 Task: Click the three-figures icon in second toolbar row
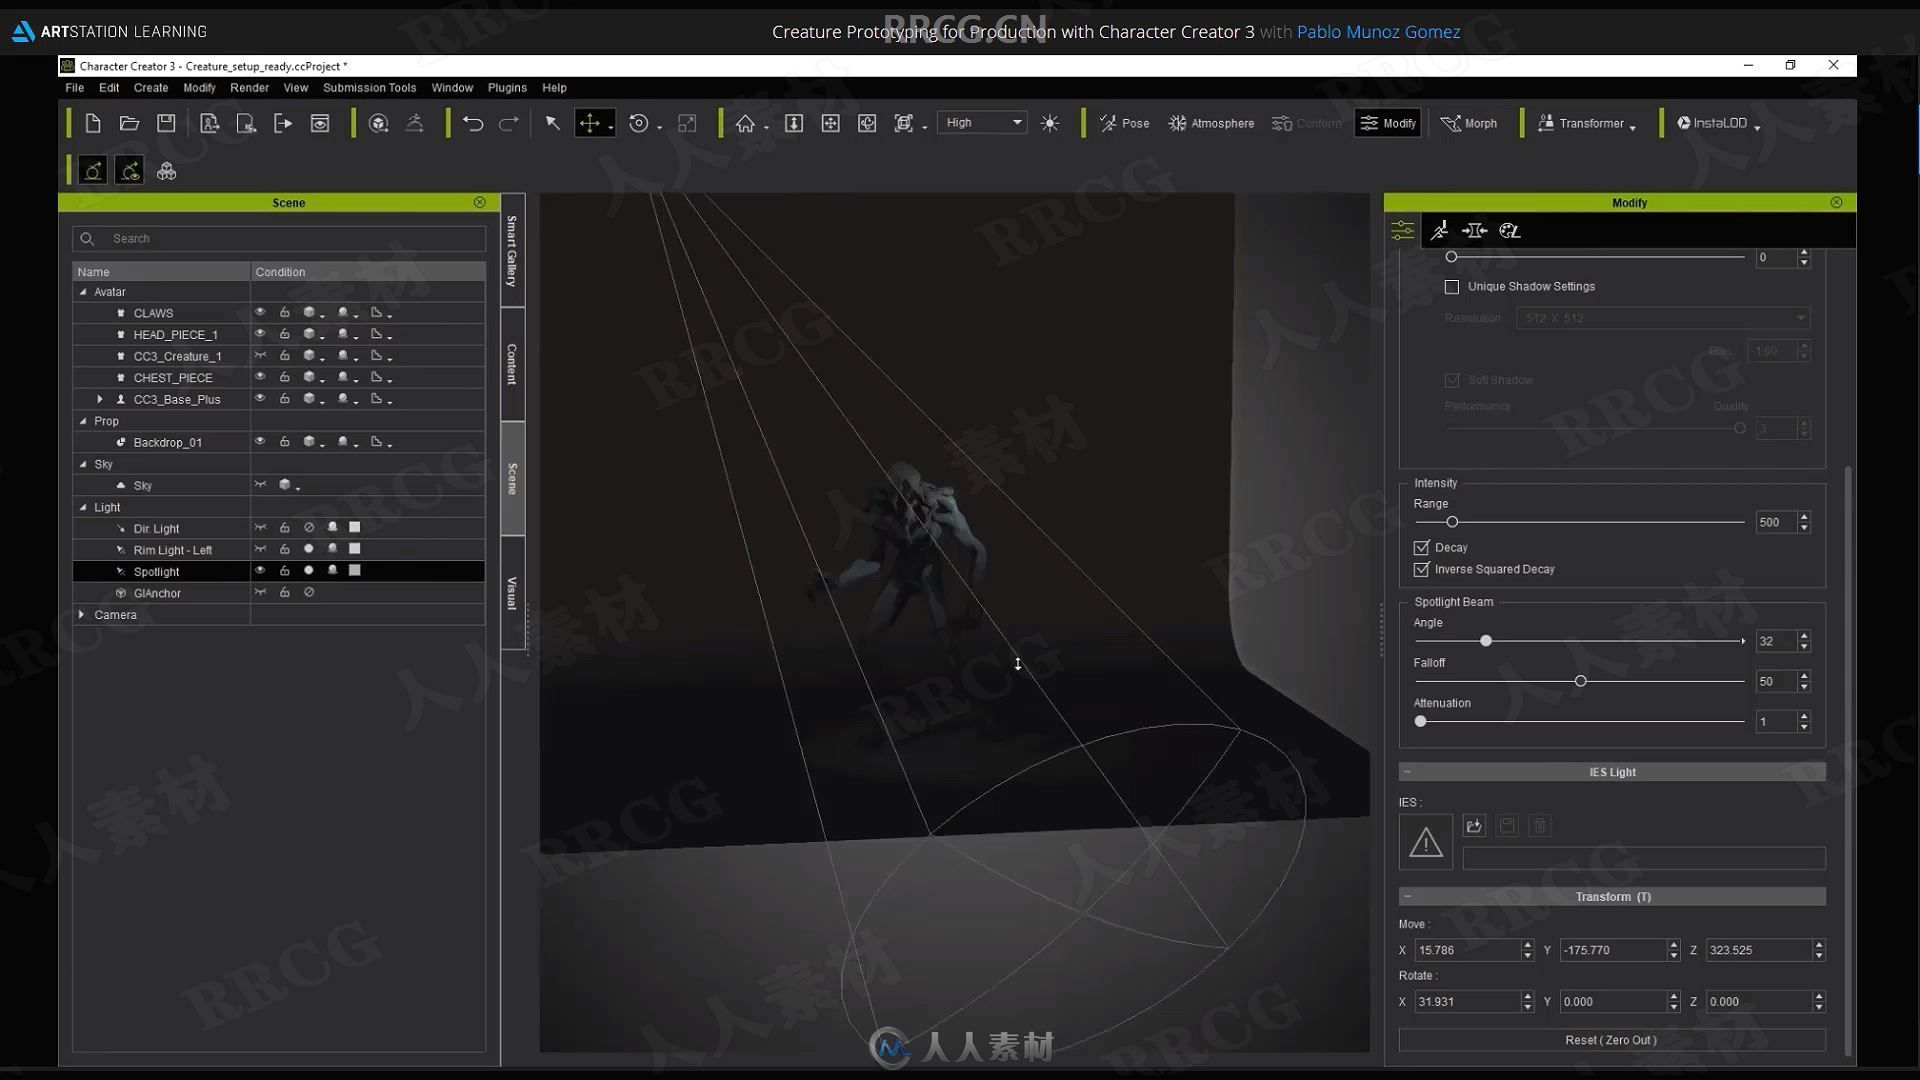(166, 171)
